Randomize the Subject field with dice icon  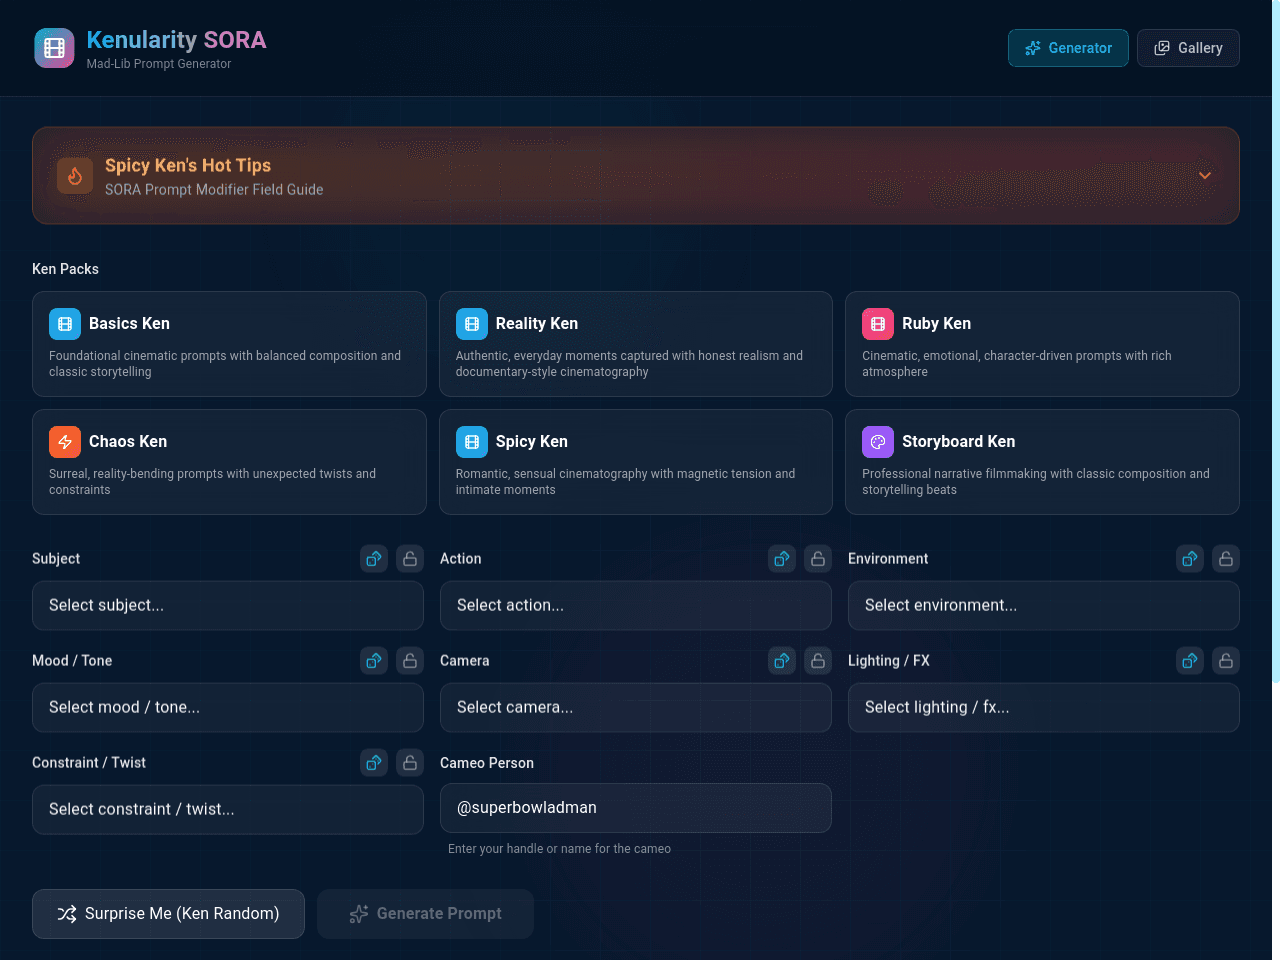point(374,559)
